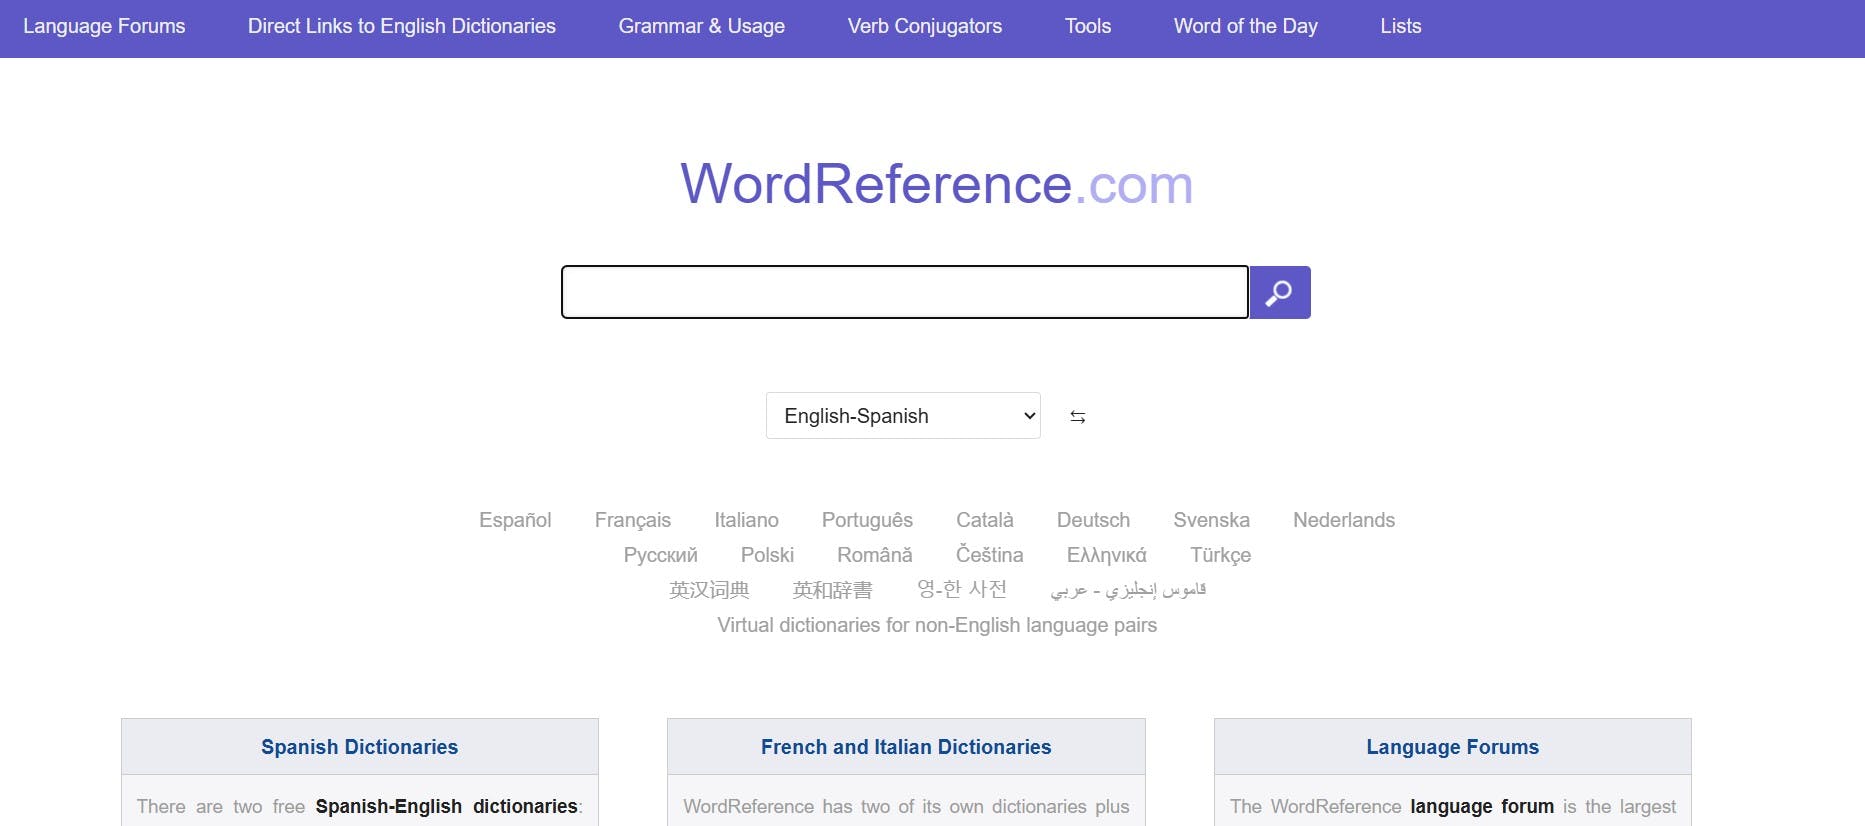Switch site language to Svenska

tap(1212, 520)
